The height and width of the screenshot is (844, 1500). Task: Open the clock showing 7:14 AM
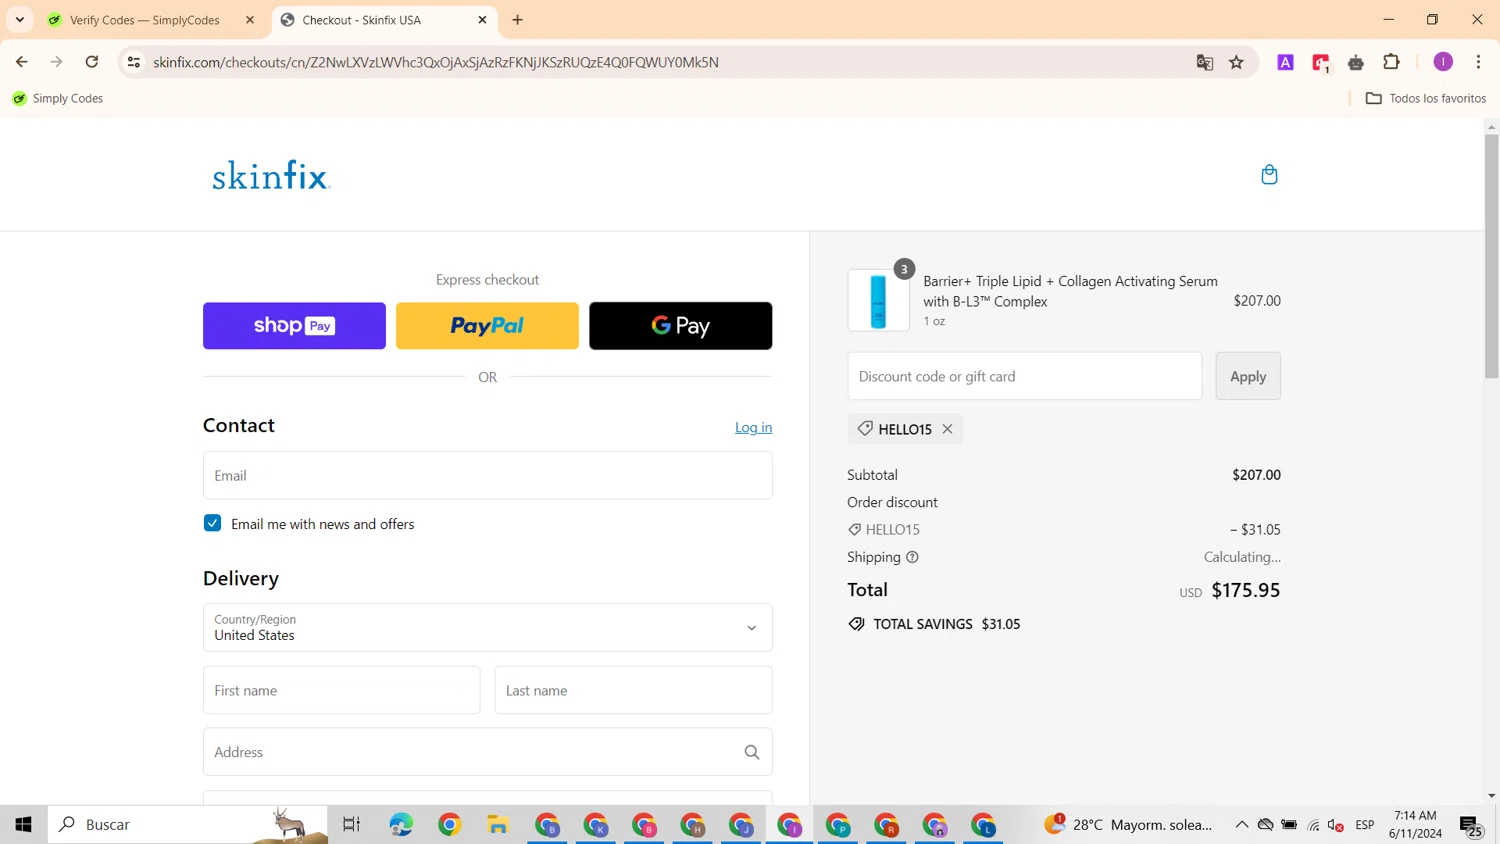coord(1415,825)
